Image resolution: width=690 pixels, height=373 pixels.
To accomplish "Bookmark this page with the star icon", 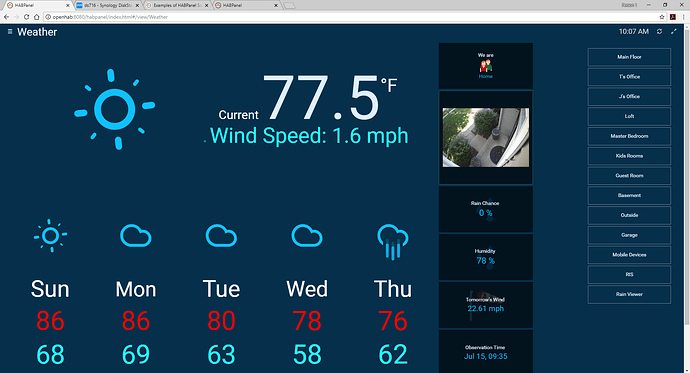I will [662, 17].
